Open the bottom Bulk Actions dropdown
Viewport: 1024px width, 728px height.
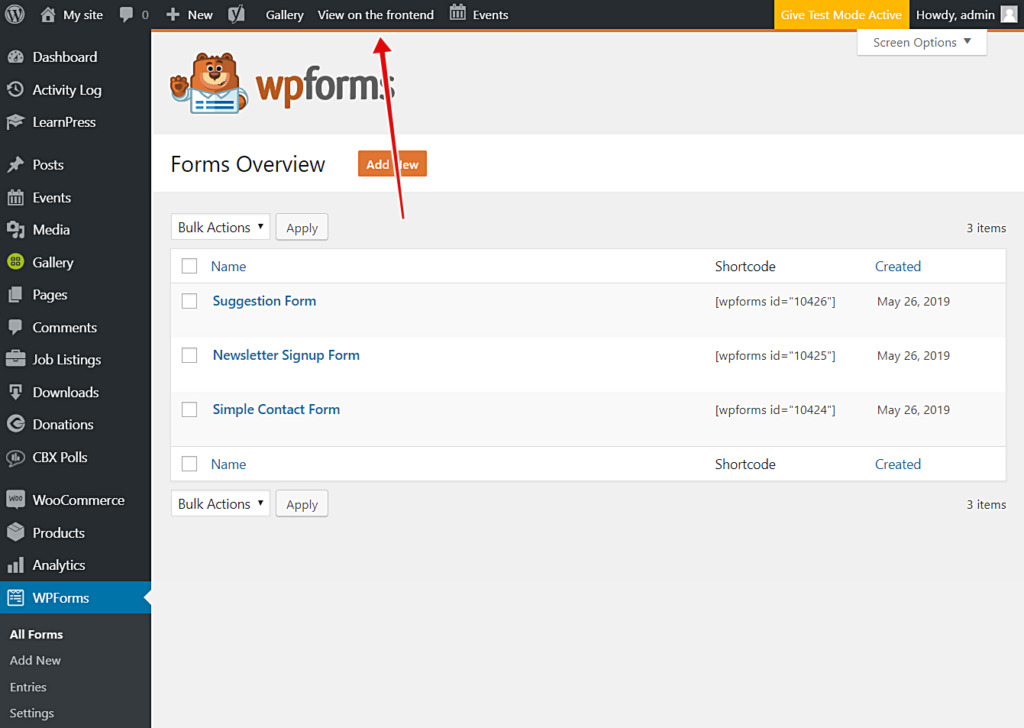click(x=220, y=503)
